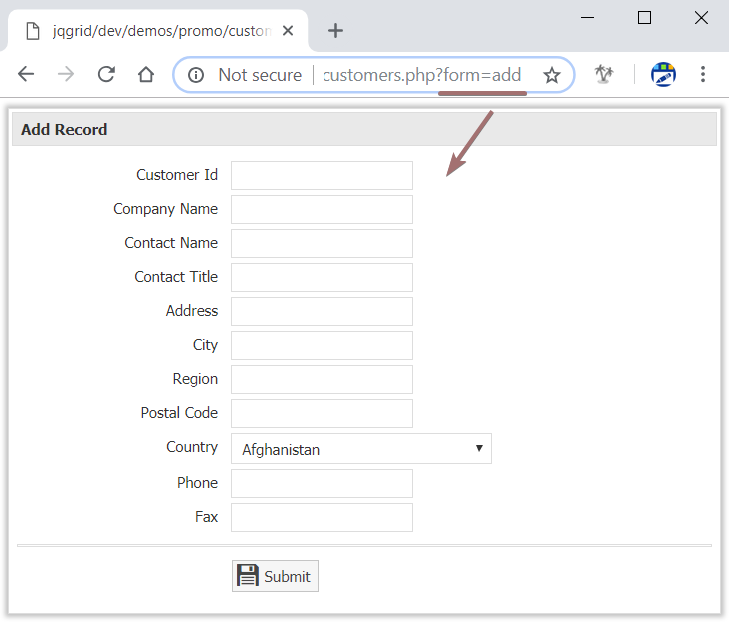Reload the page with refresh icon

[x=106, y=75]
